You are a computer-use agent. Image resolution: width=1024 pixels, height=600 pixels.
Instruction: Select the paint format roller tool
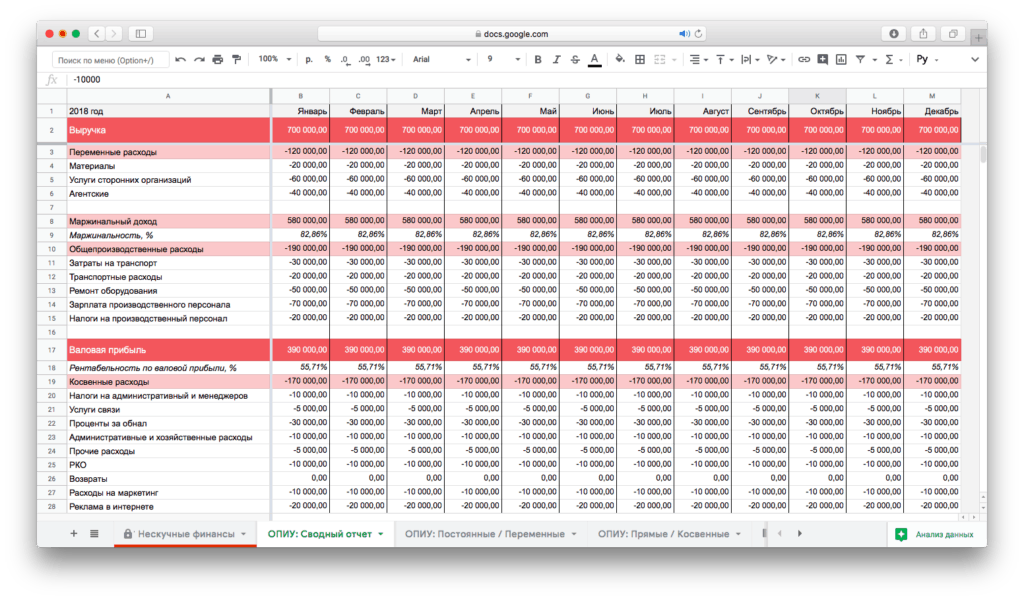coord(236,59)
